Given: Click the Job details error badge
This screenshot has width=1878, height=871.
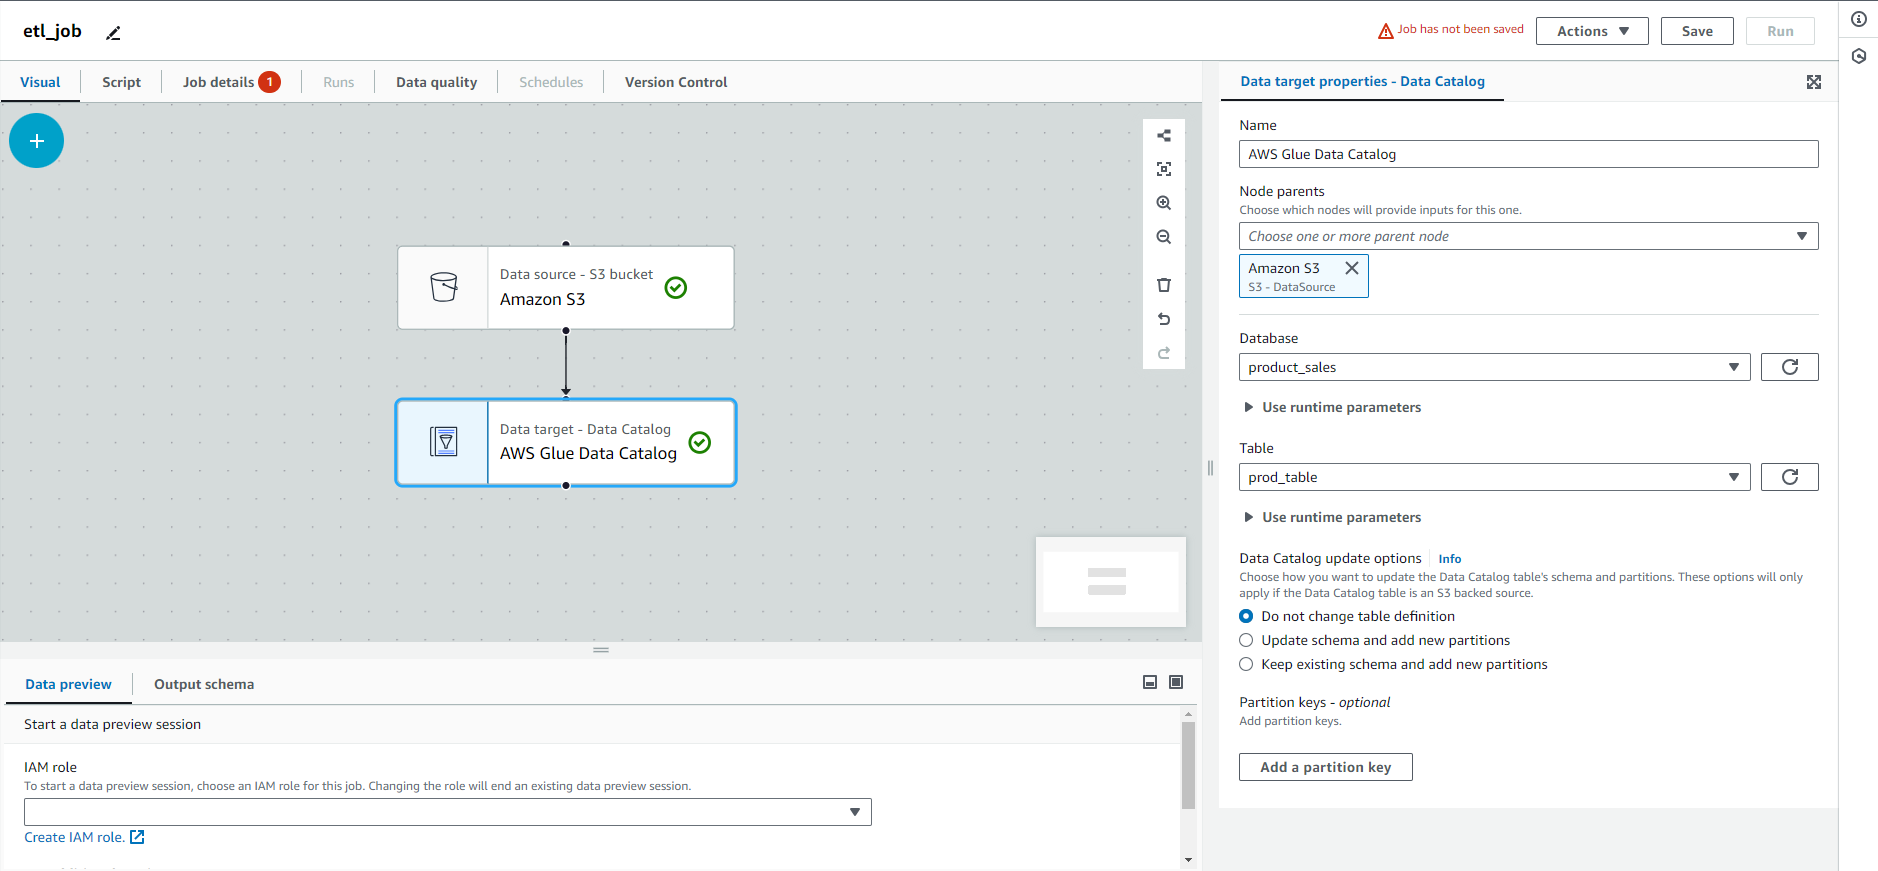Looking at the screenshot, I should coord(269,82).
